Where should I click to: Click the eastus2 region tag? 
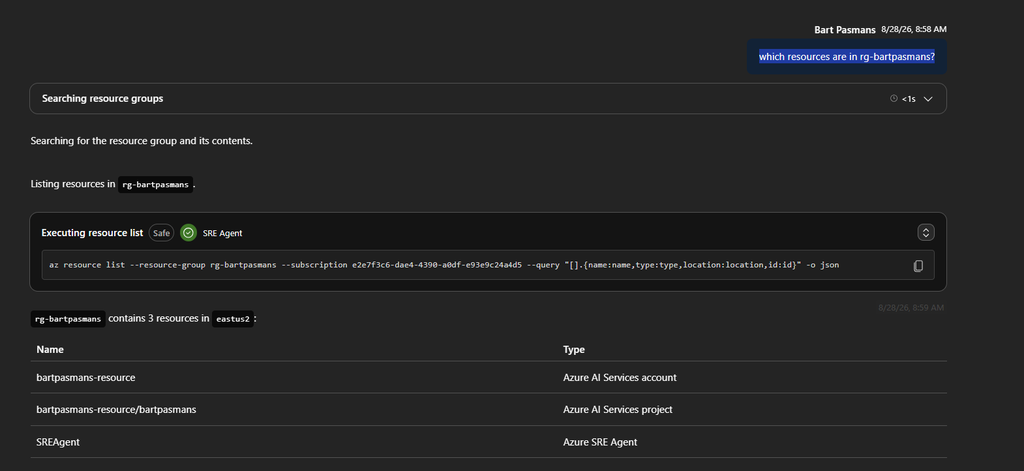(232, 319)
